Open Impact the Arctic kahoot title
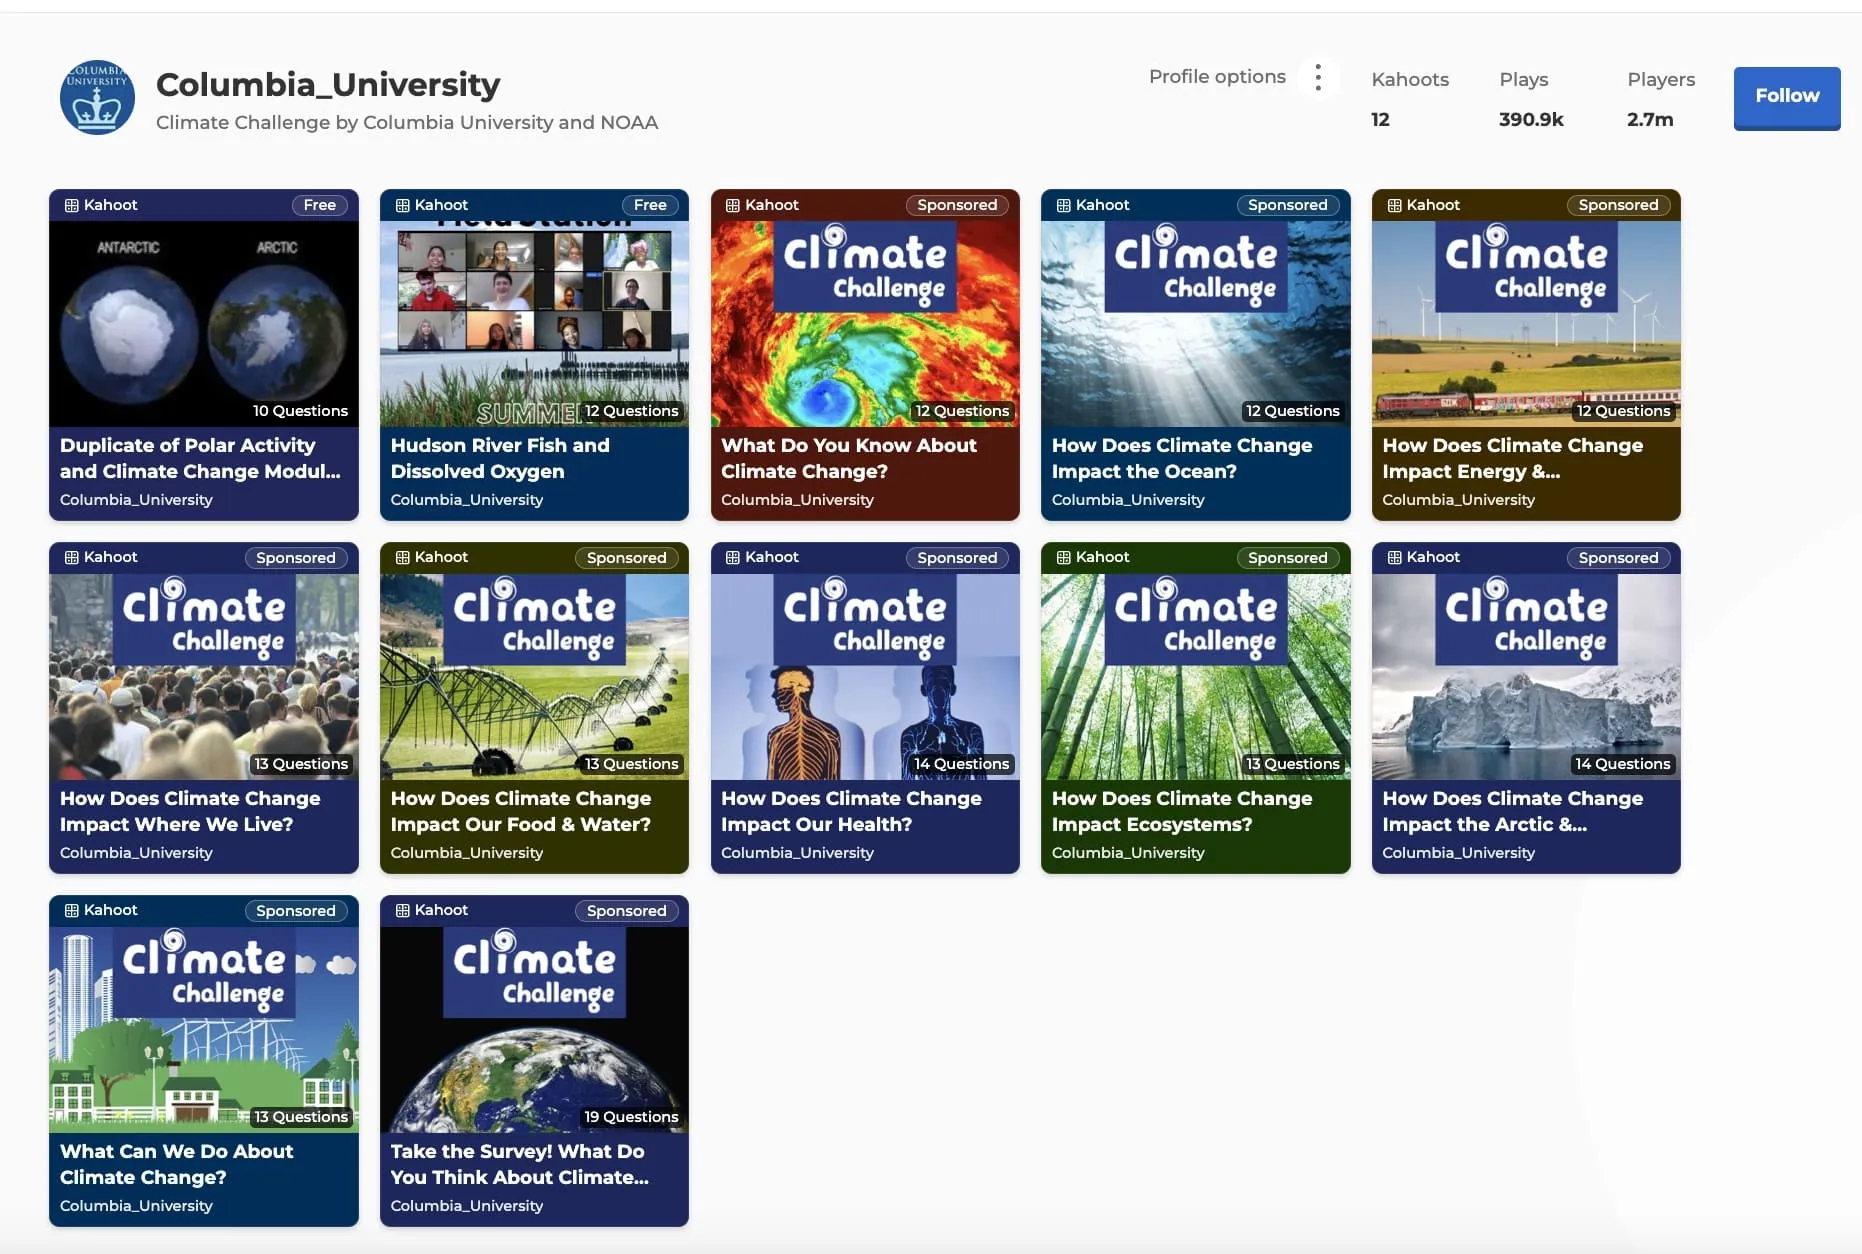Image resolution: width=1862 pixels, height=1254 pixels. point(1513,811)
